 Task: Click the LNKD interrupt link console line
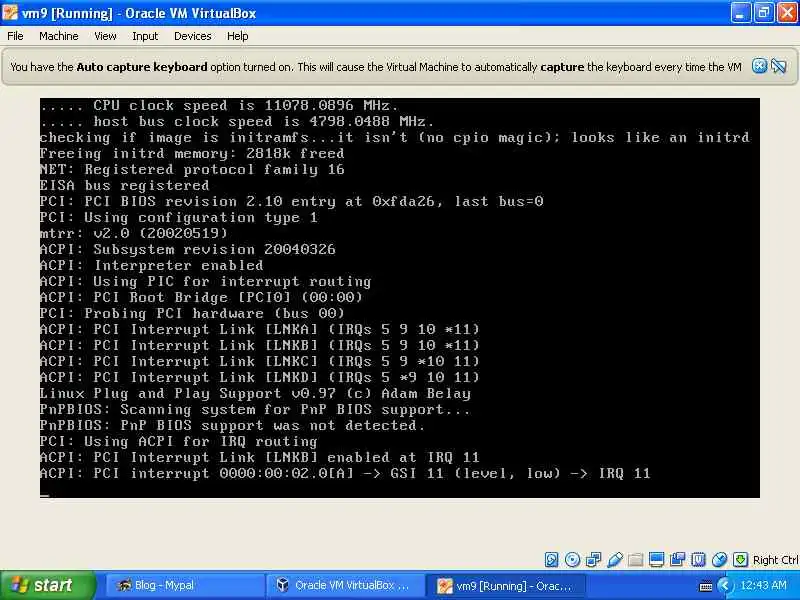click(260, 378)
